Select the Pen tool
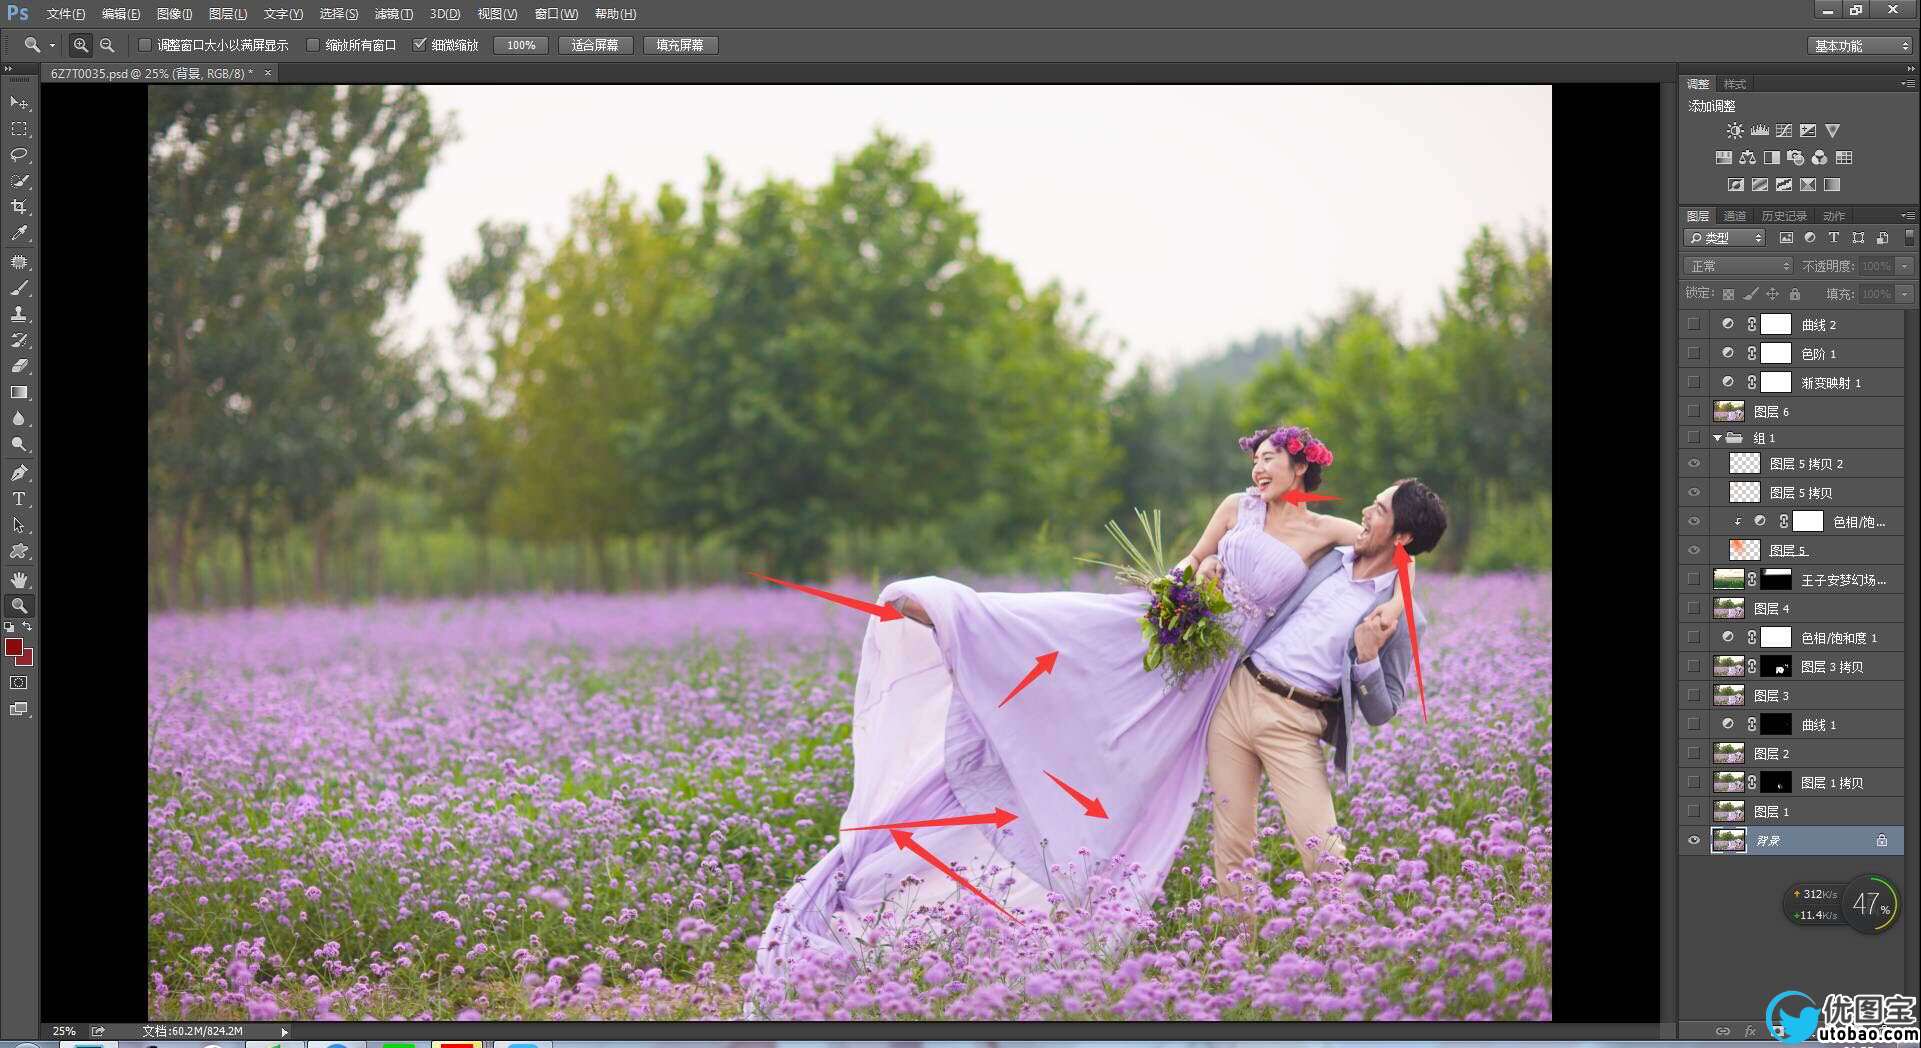 (19, 472)
